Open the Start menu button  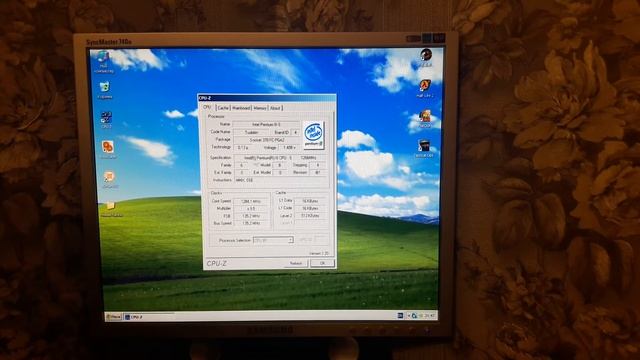click(113, 316)
